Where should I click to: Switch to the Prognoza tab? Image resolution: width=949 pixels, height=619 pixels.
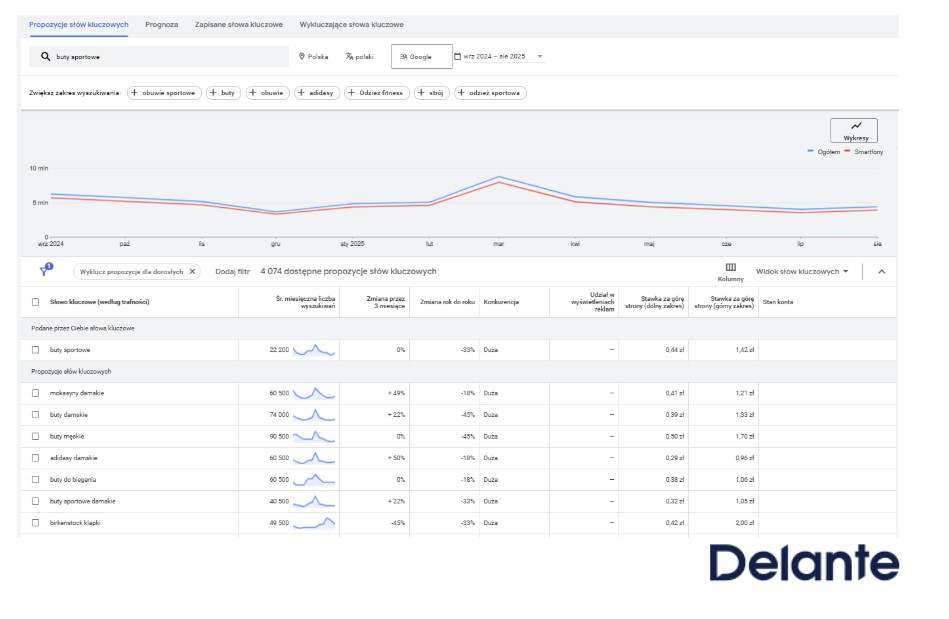tap(162, 24)
